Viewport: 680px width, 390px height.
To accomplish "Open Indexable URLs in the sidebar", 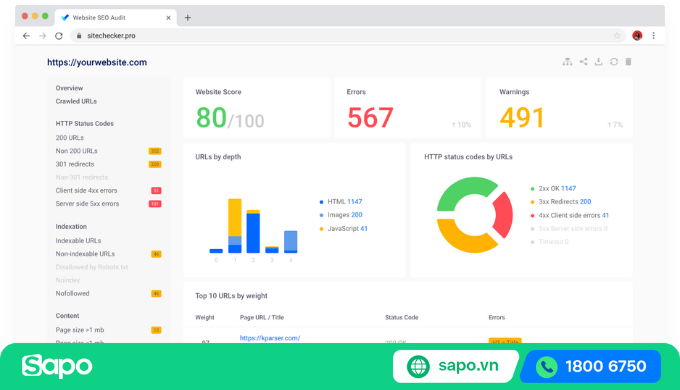I will coord(78,240).
